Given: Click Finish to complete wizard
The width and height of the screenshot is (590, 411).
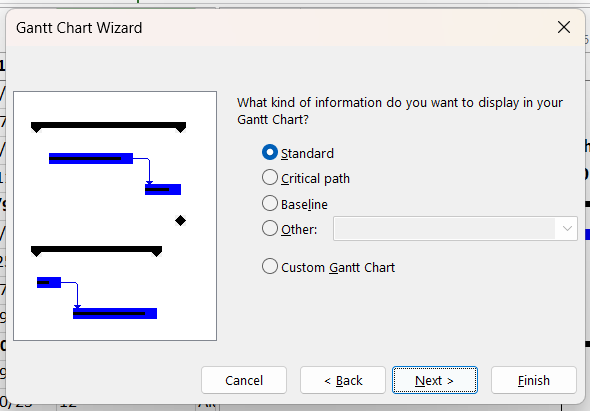Looking at the screenshot, I should (534, 380).
